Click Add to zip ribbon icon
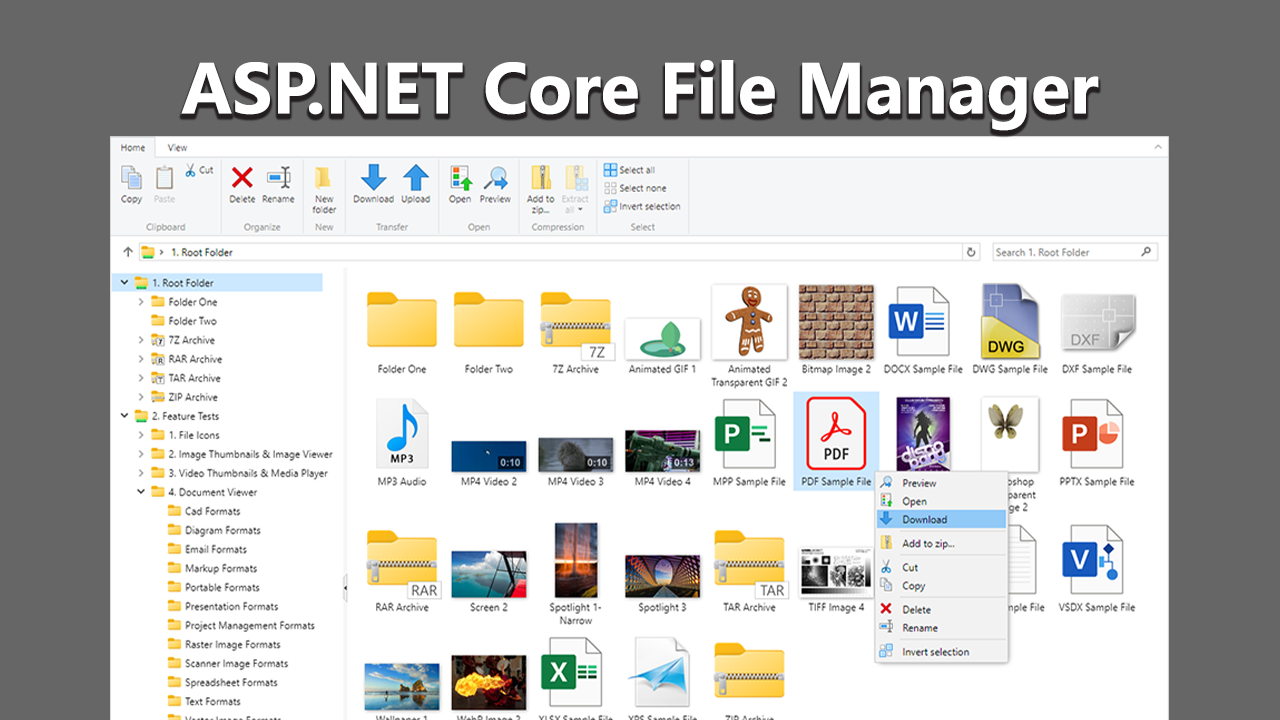 [x=541, y=178]
